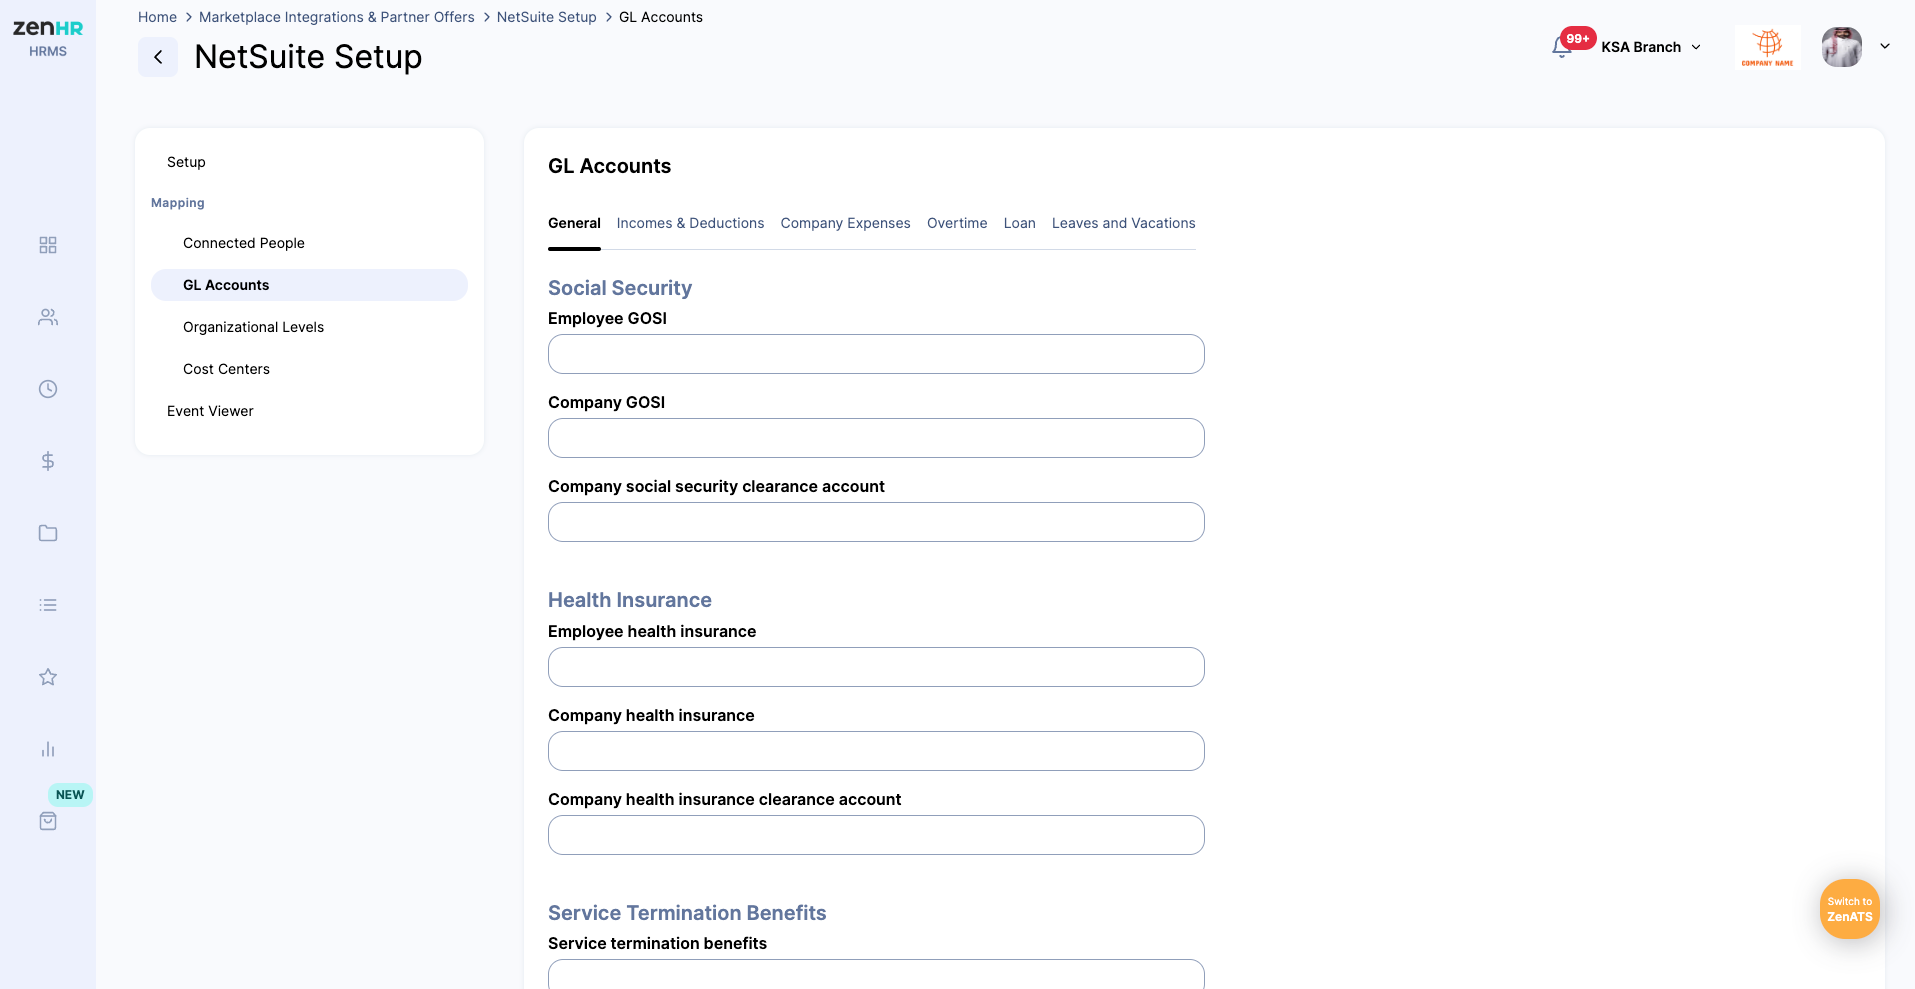Screen dimensions: 1915x989
Task: Focus the Service termination benefits field
Action: tap(876, 974)
